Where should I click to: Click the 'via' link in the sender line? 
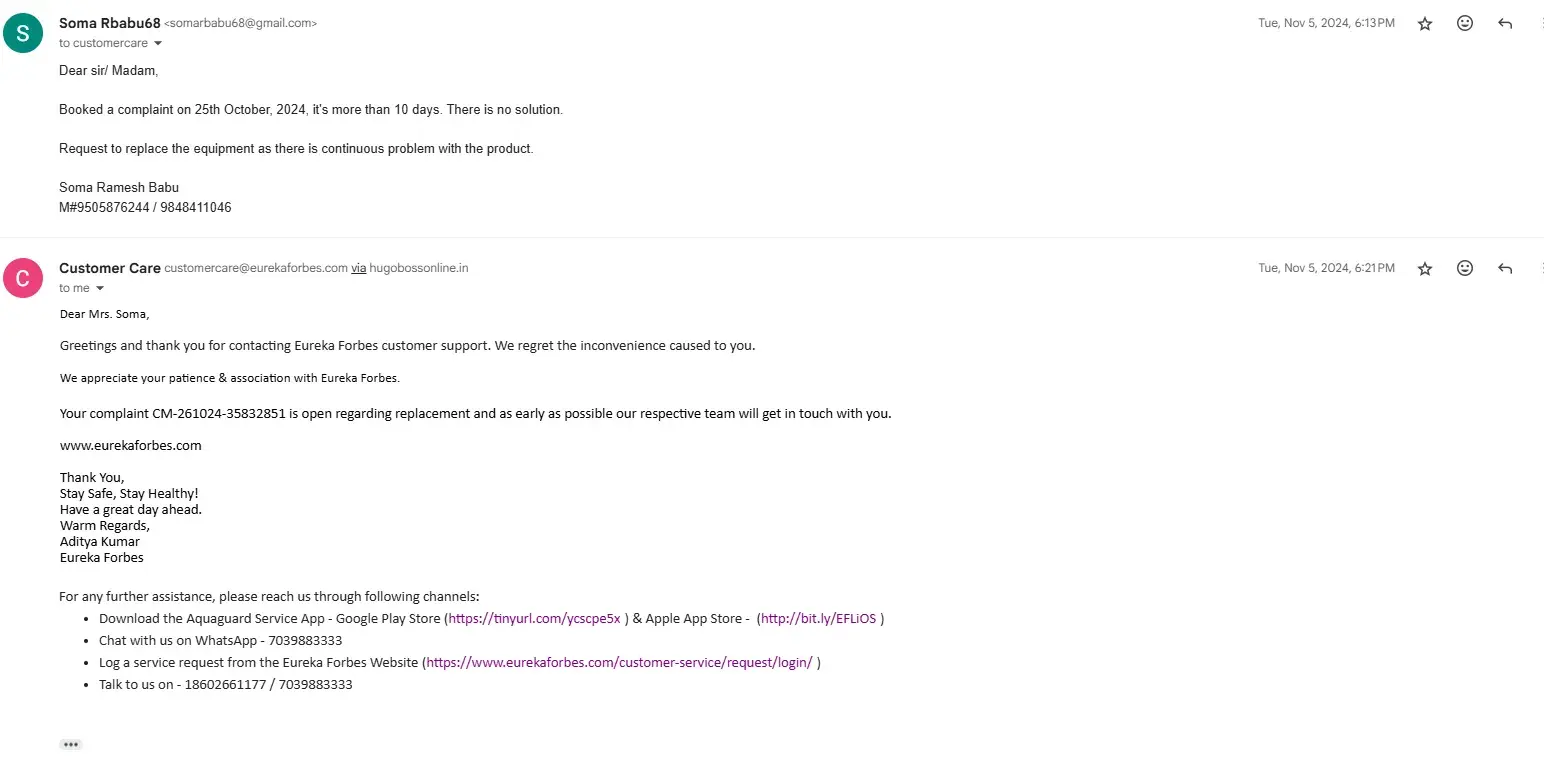(x=358, y=268)
